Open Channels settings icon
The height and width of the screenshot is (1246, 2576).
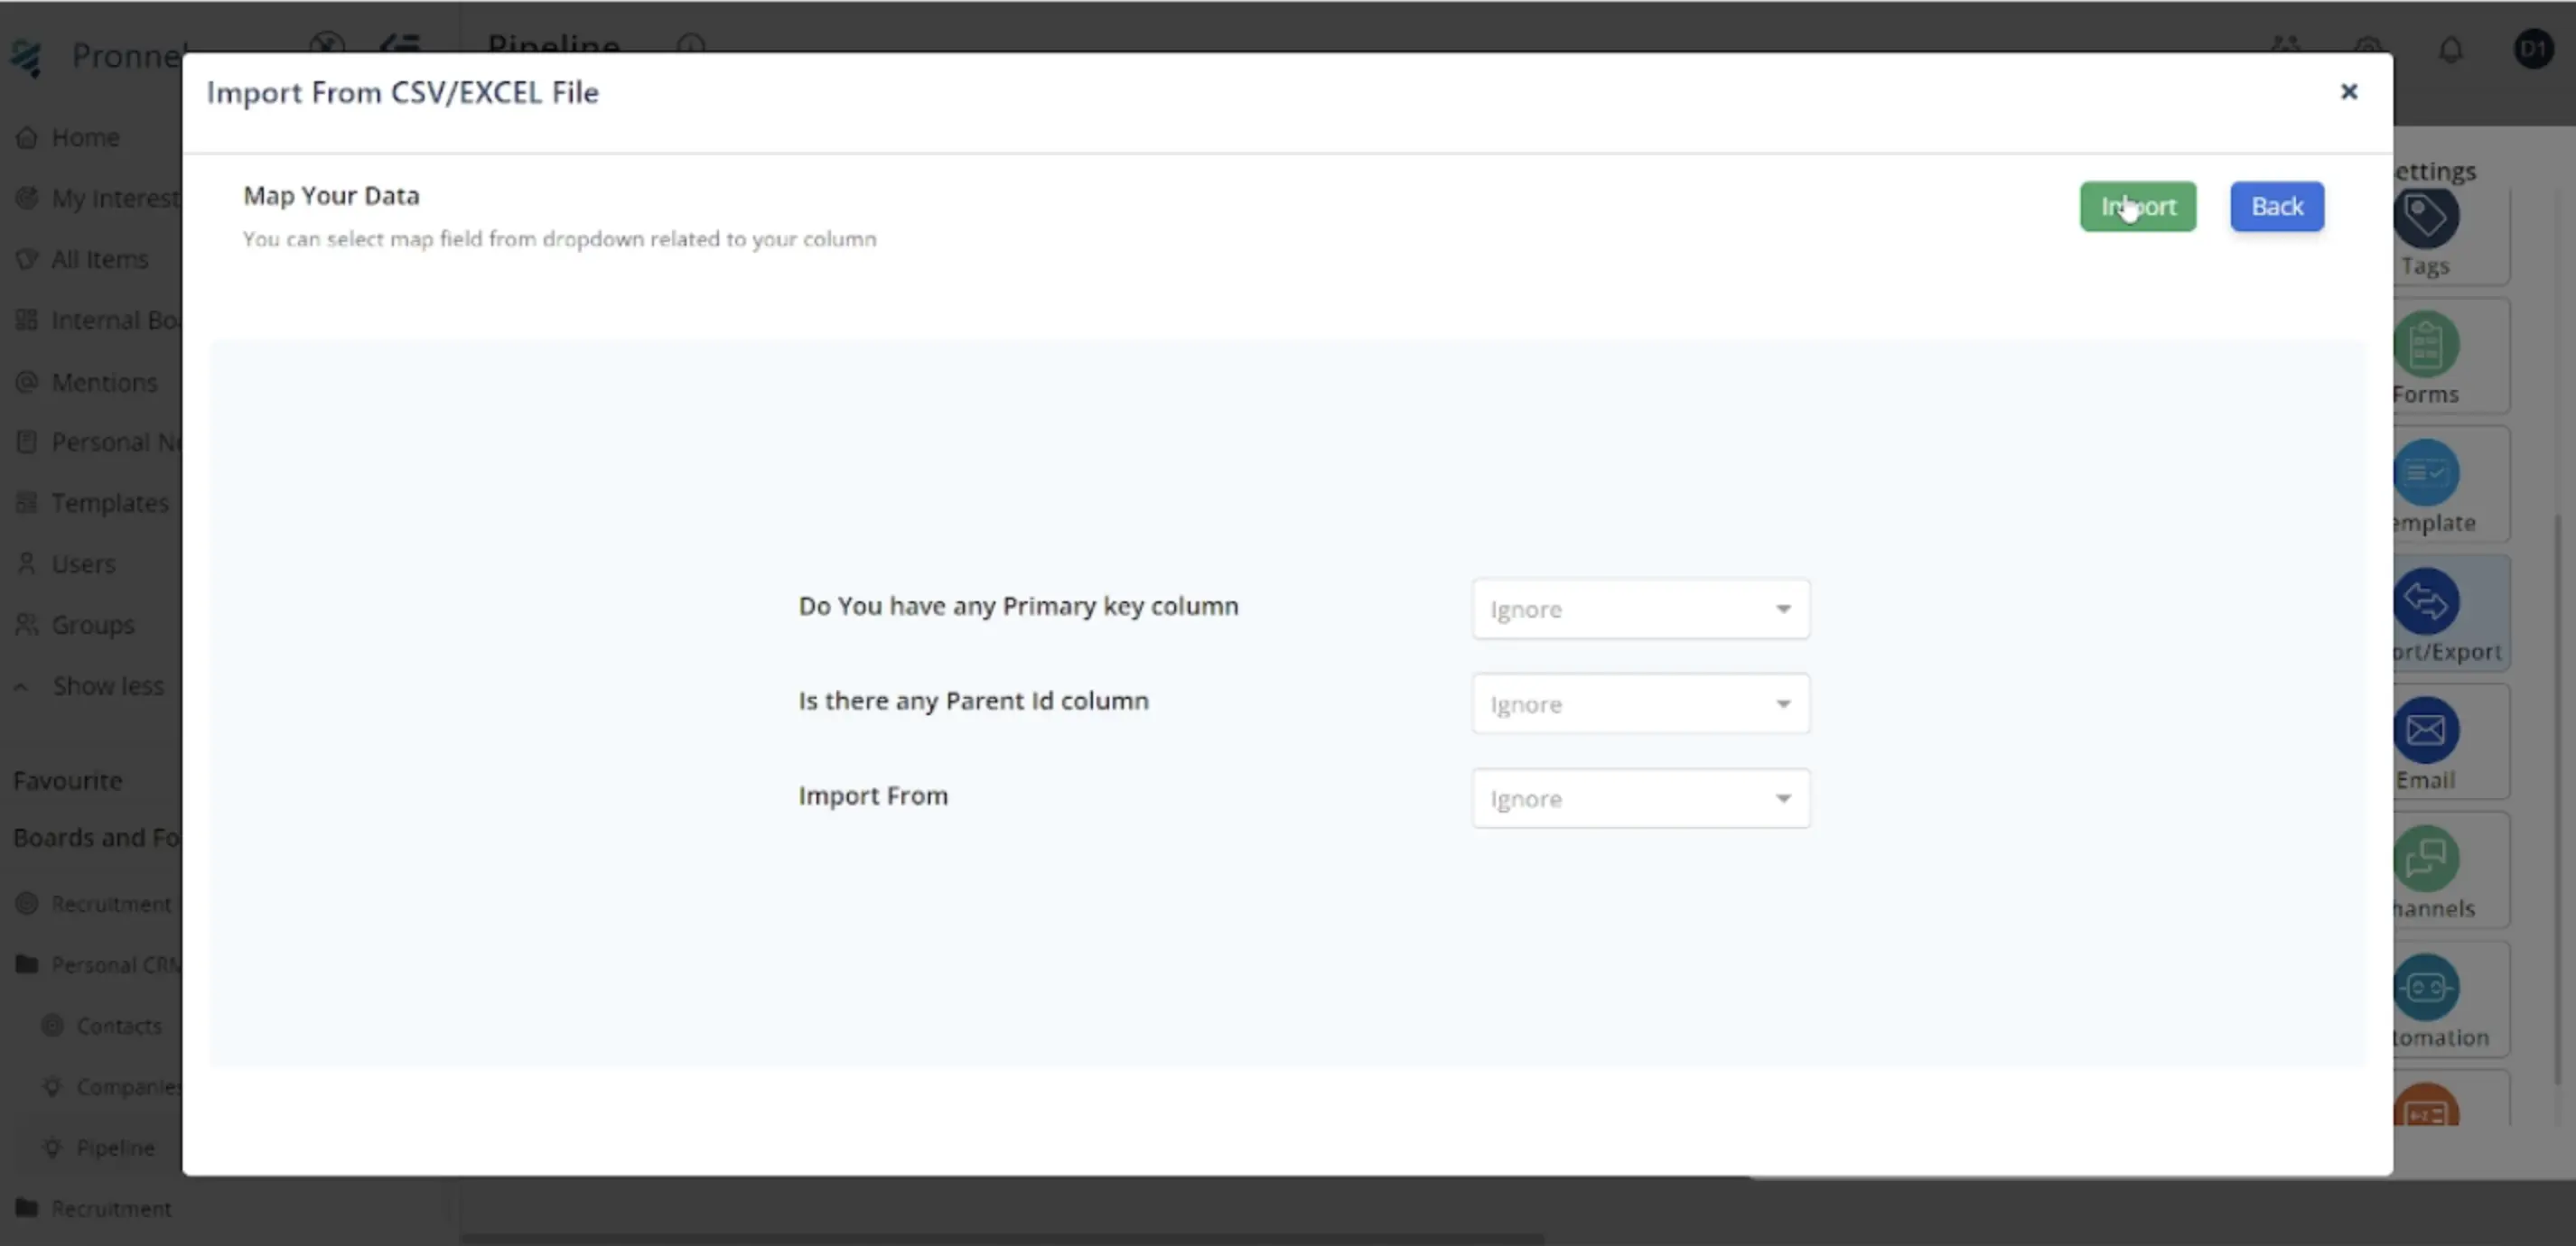click(2425, 859)
